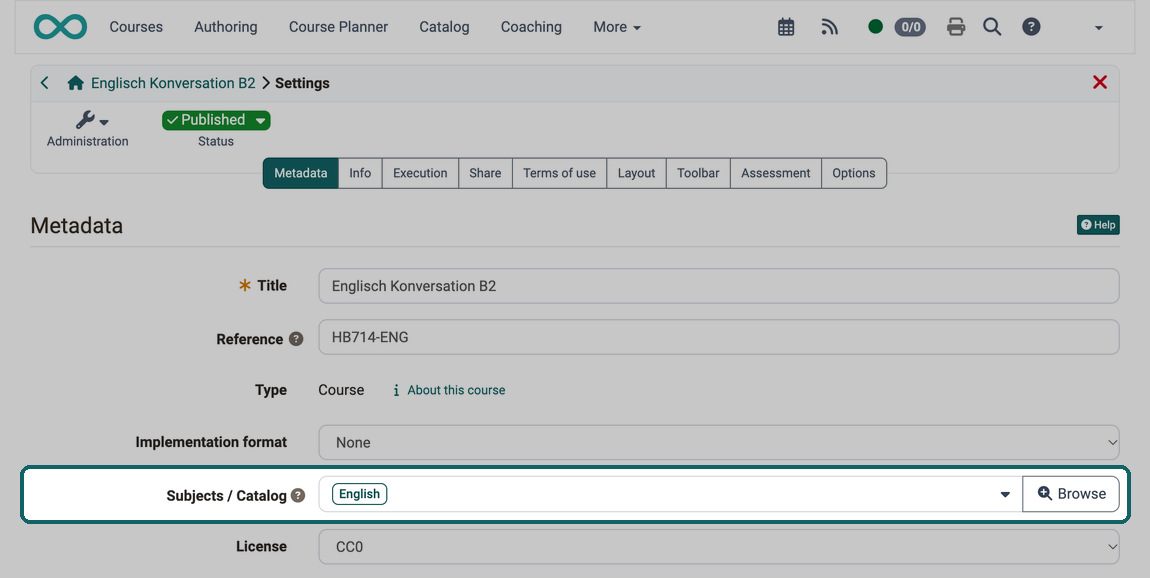Click the English subject tag
Image resolution: width=1150 pixels, height=578 pixels.
(359, 494)
